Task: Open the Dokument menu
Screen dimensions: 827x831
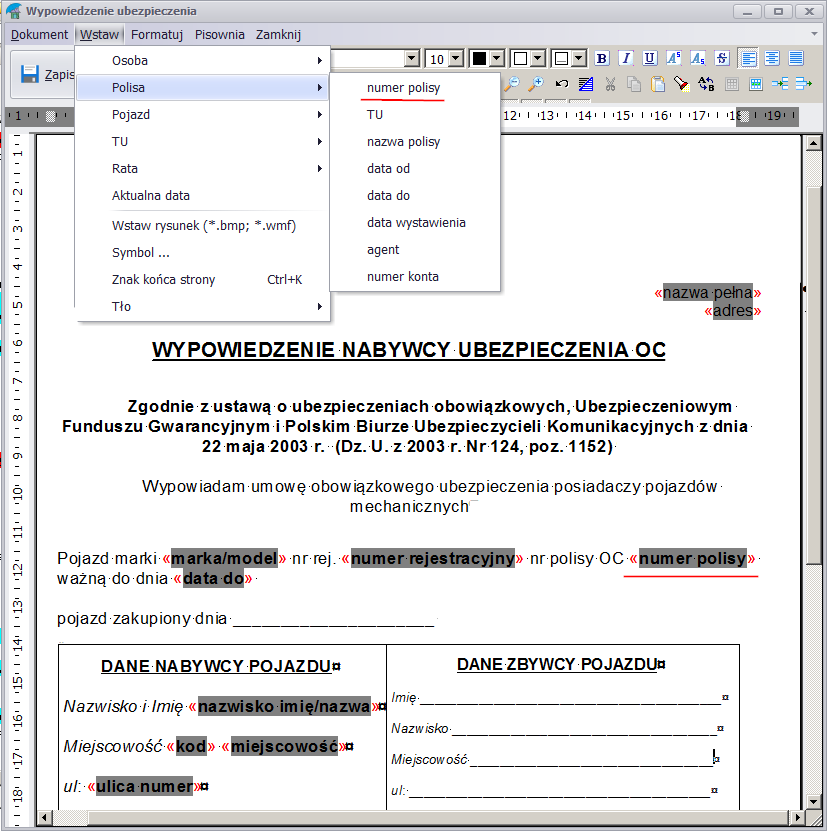Action: [39, 34]
